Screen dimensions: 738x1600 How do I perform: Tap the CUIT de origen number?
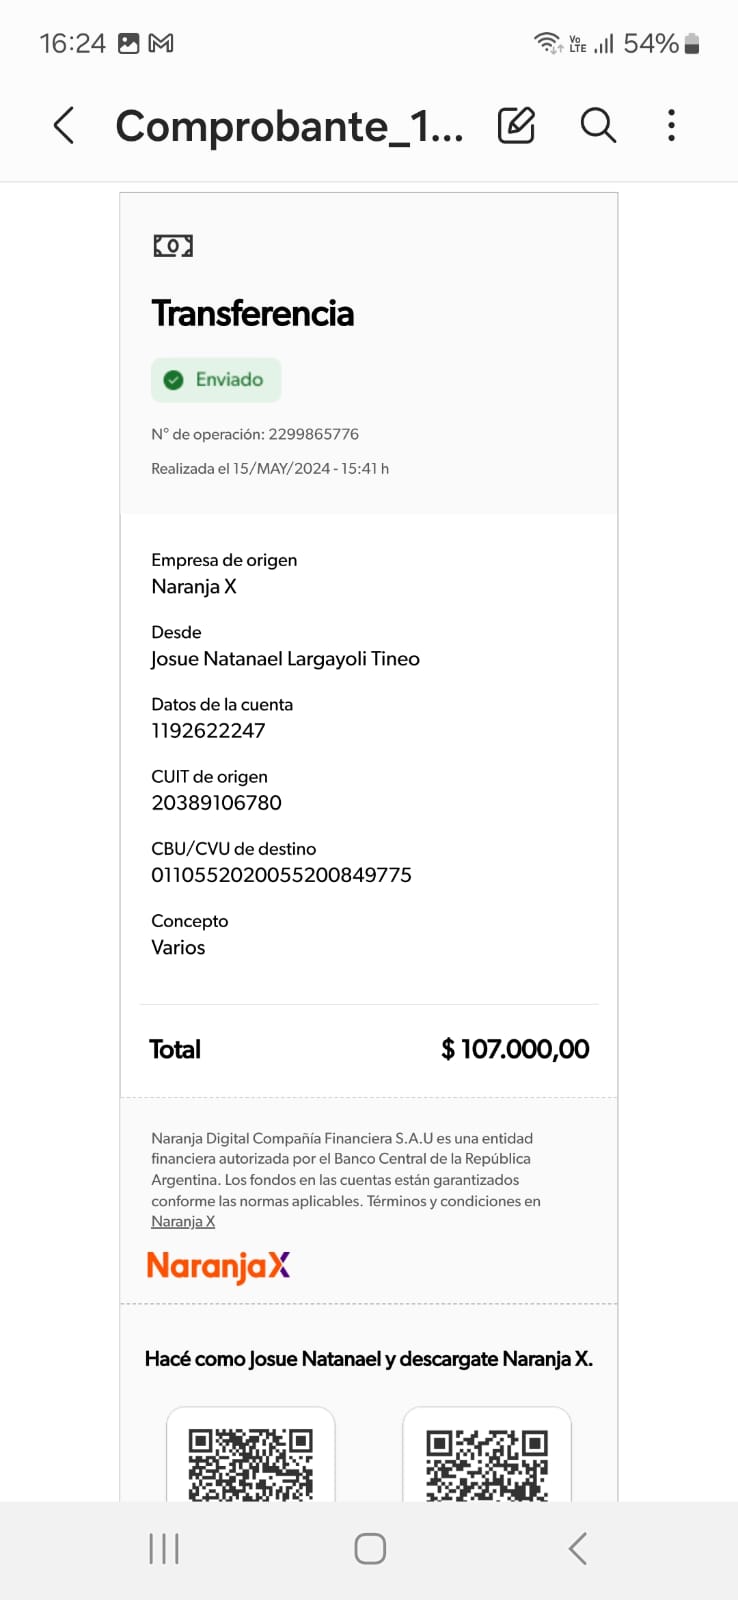(x=216, y=803)
